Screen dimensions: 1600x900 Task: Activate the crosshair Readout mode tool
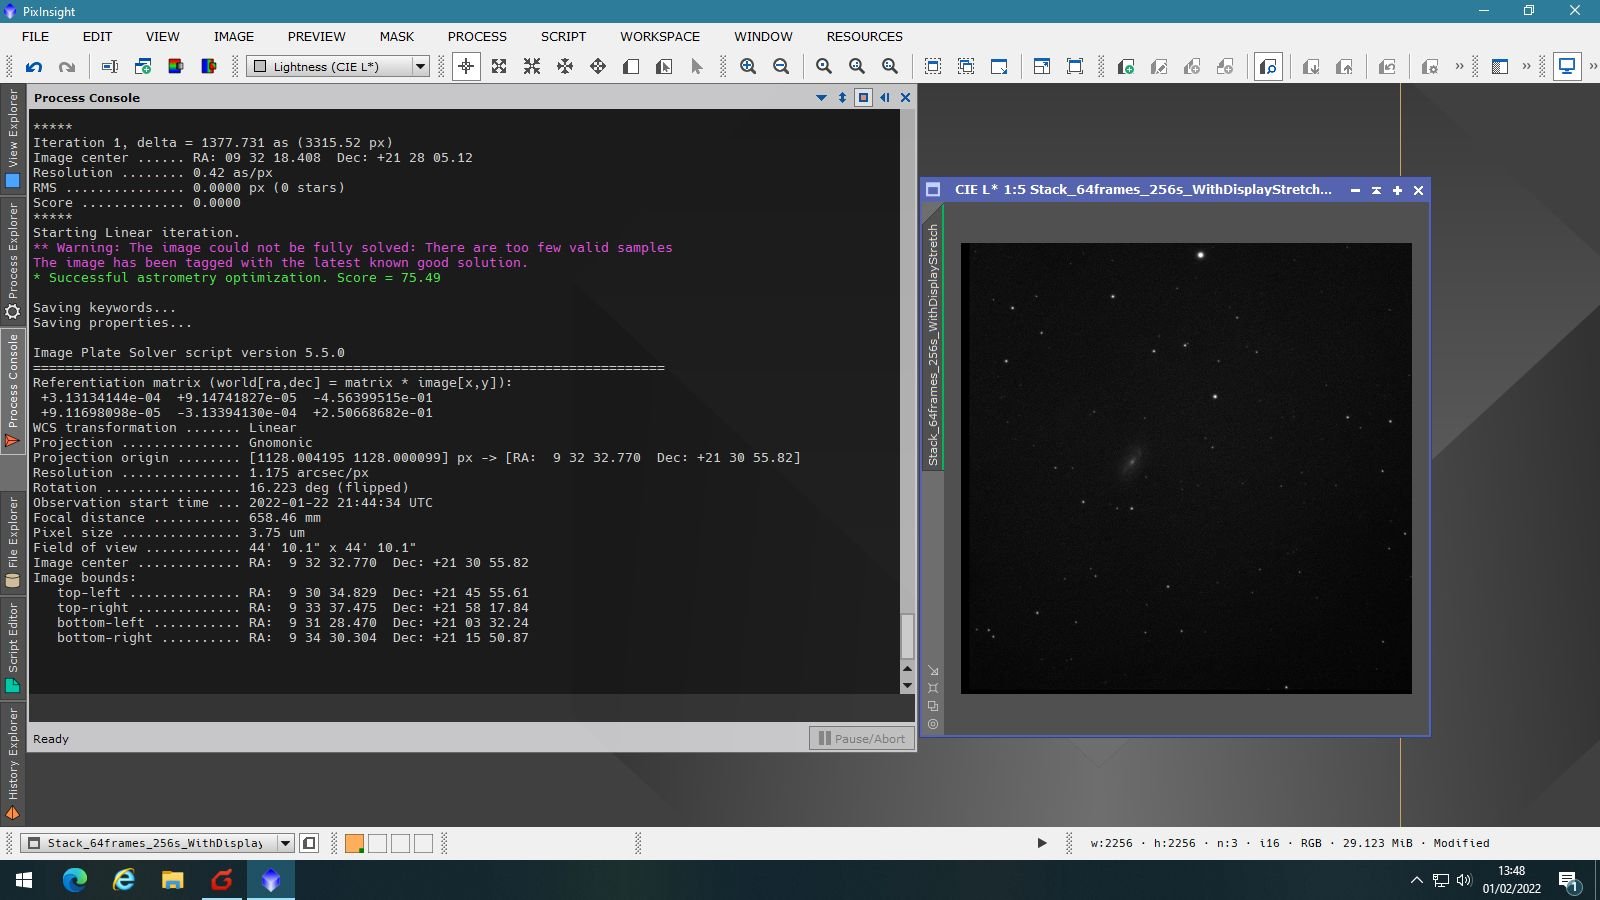466,67
